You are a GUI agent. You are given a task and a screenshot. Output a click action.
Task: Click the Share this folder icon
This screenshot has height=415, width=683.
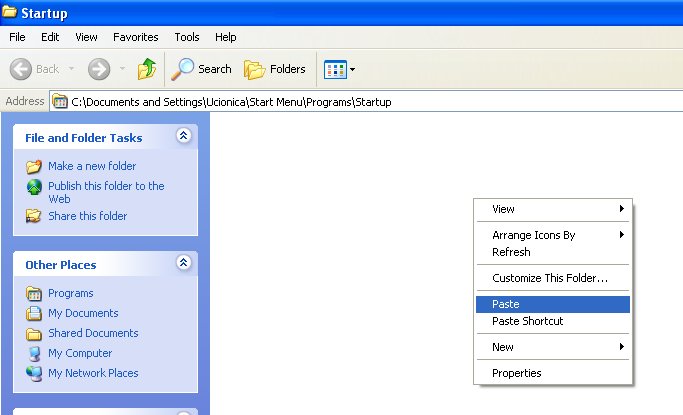34,216
